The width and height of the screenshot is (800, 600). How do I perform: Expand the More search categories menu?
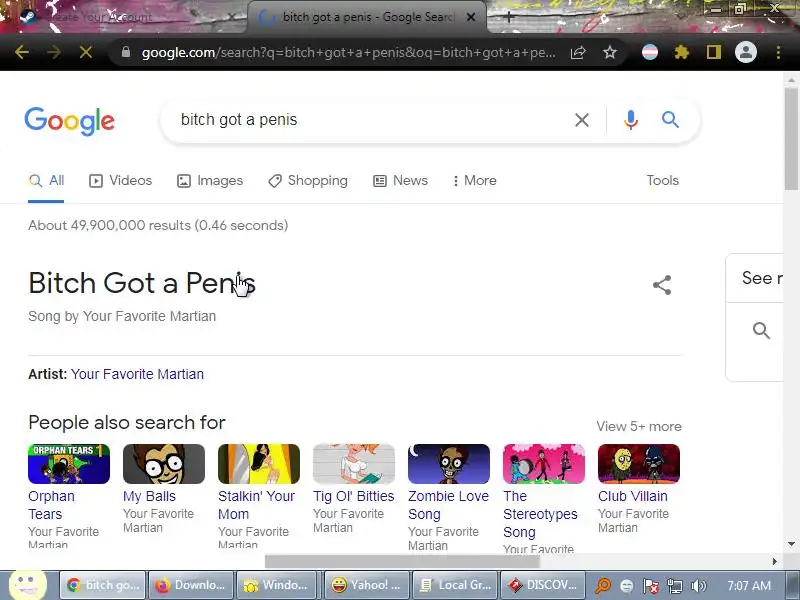pyautogui.click(x=474, y=181)
